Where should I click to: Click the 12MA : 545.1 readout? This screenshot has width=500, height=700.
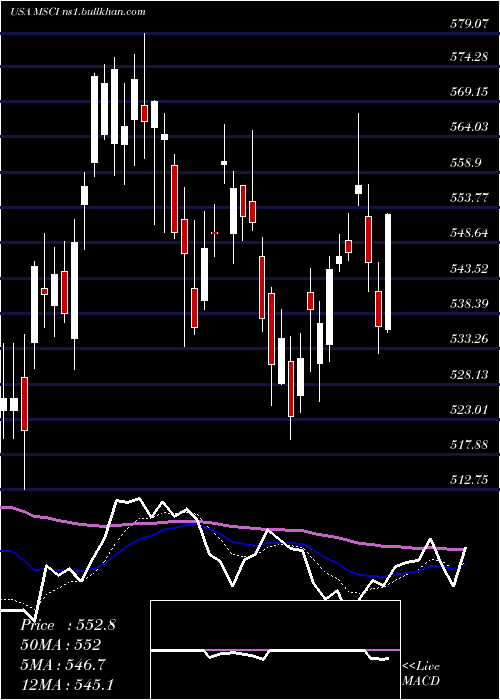coord(66,684)
